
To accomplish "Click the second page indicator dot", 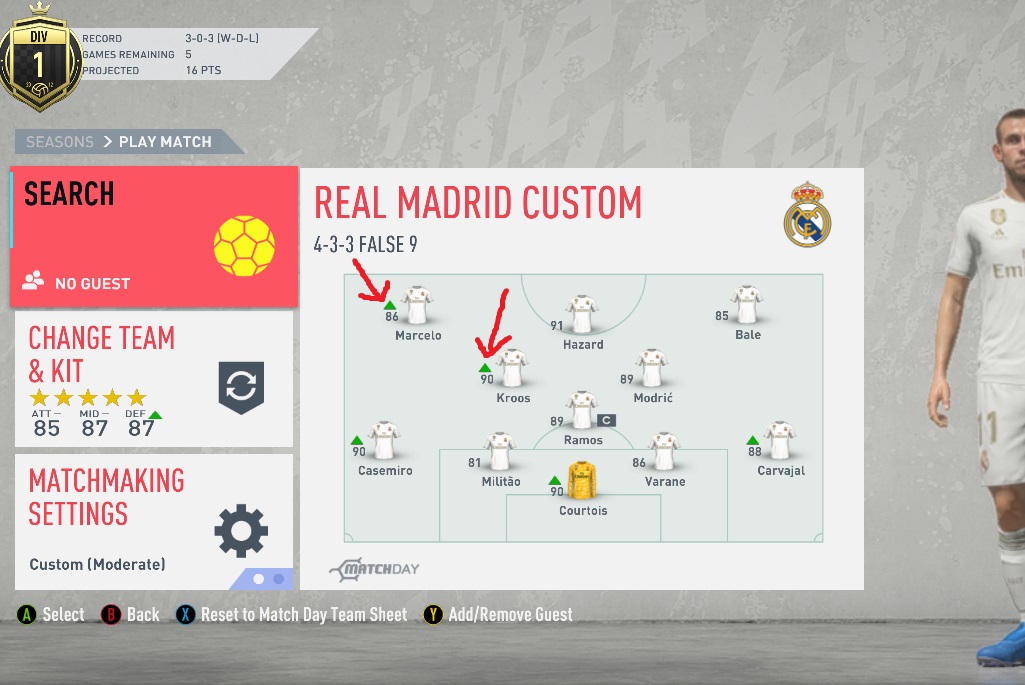I will click(278, 579).
